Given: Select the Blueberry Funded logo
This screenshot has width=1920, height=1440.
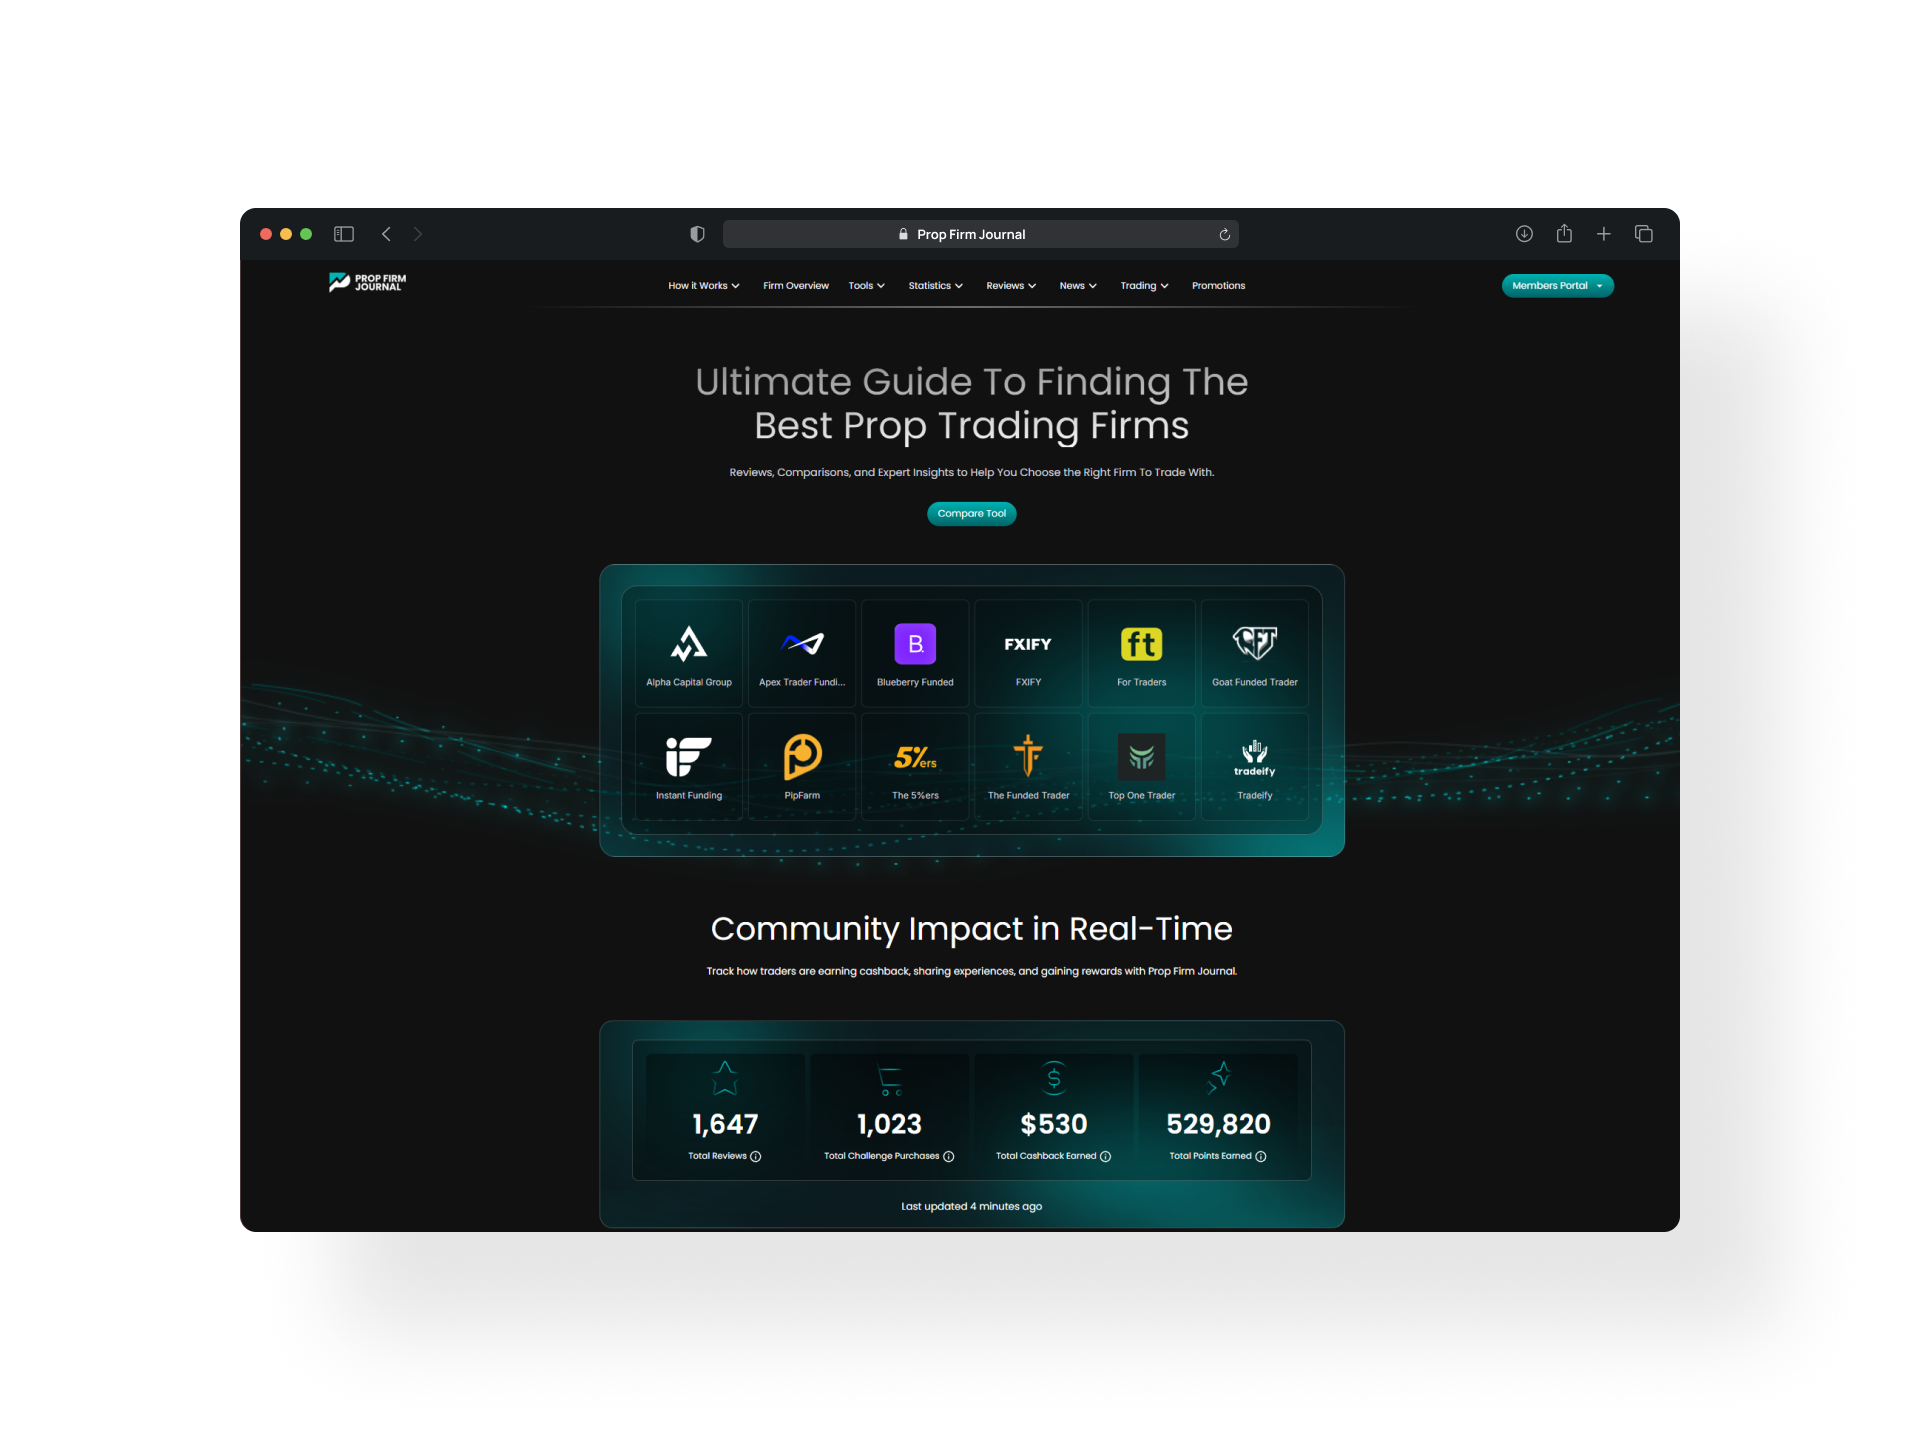Looking at the screenshot, I should point(915,644).
